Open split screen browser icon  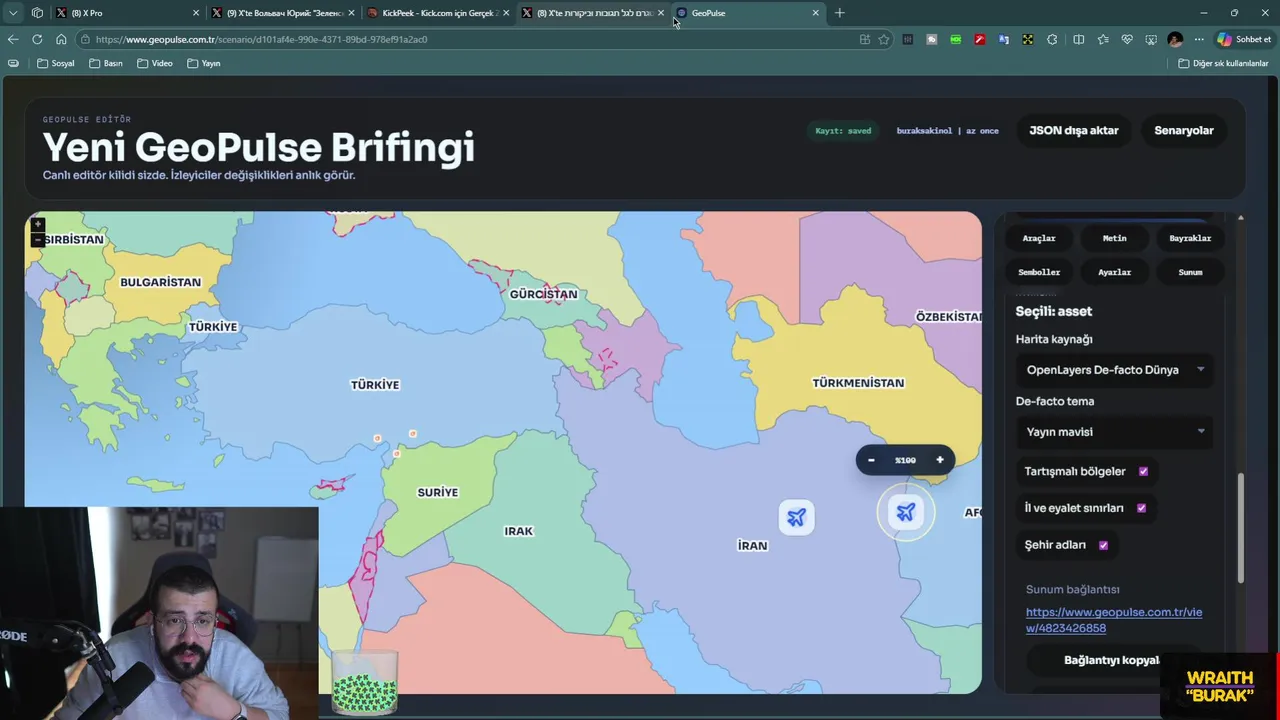coord(1078,39)
